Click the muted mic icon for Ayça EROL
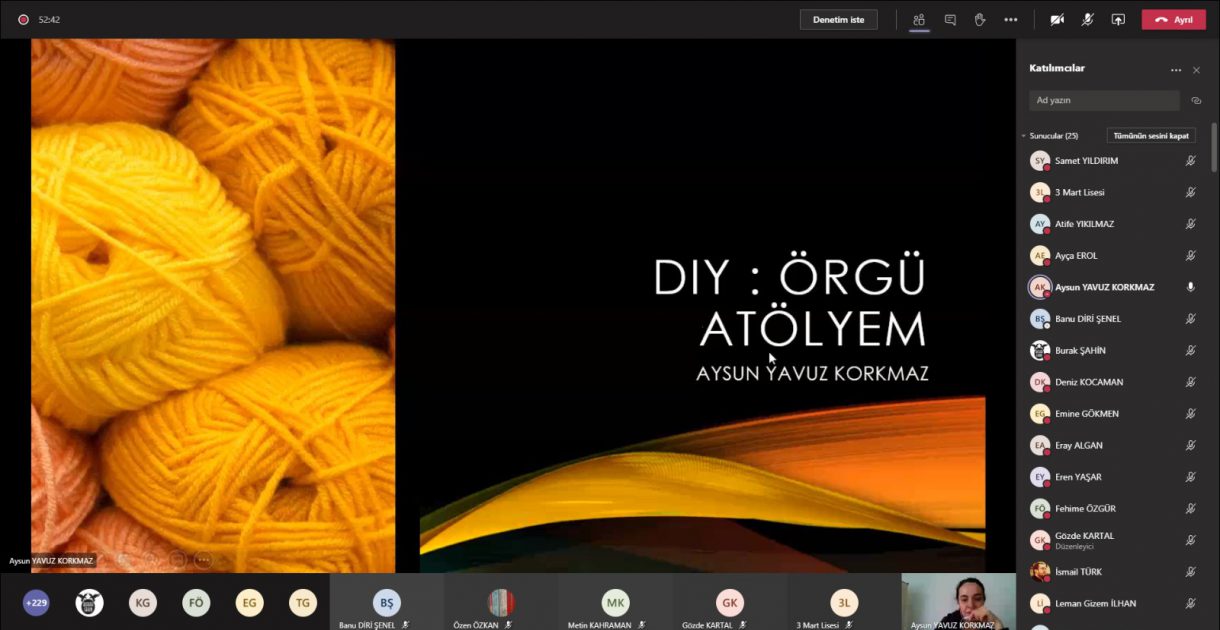 point(1190,255)
